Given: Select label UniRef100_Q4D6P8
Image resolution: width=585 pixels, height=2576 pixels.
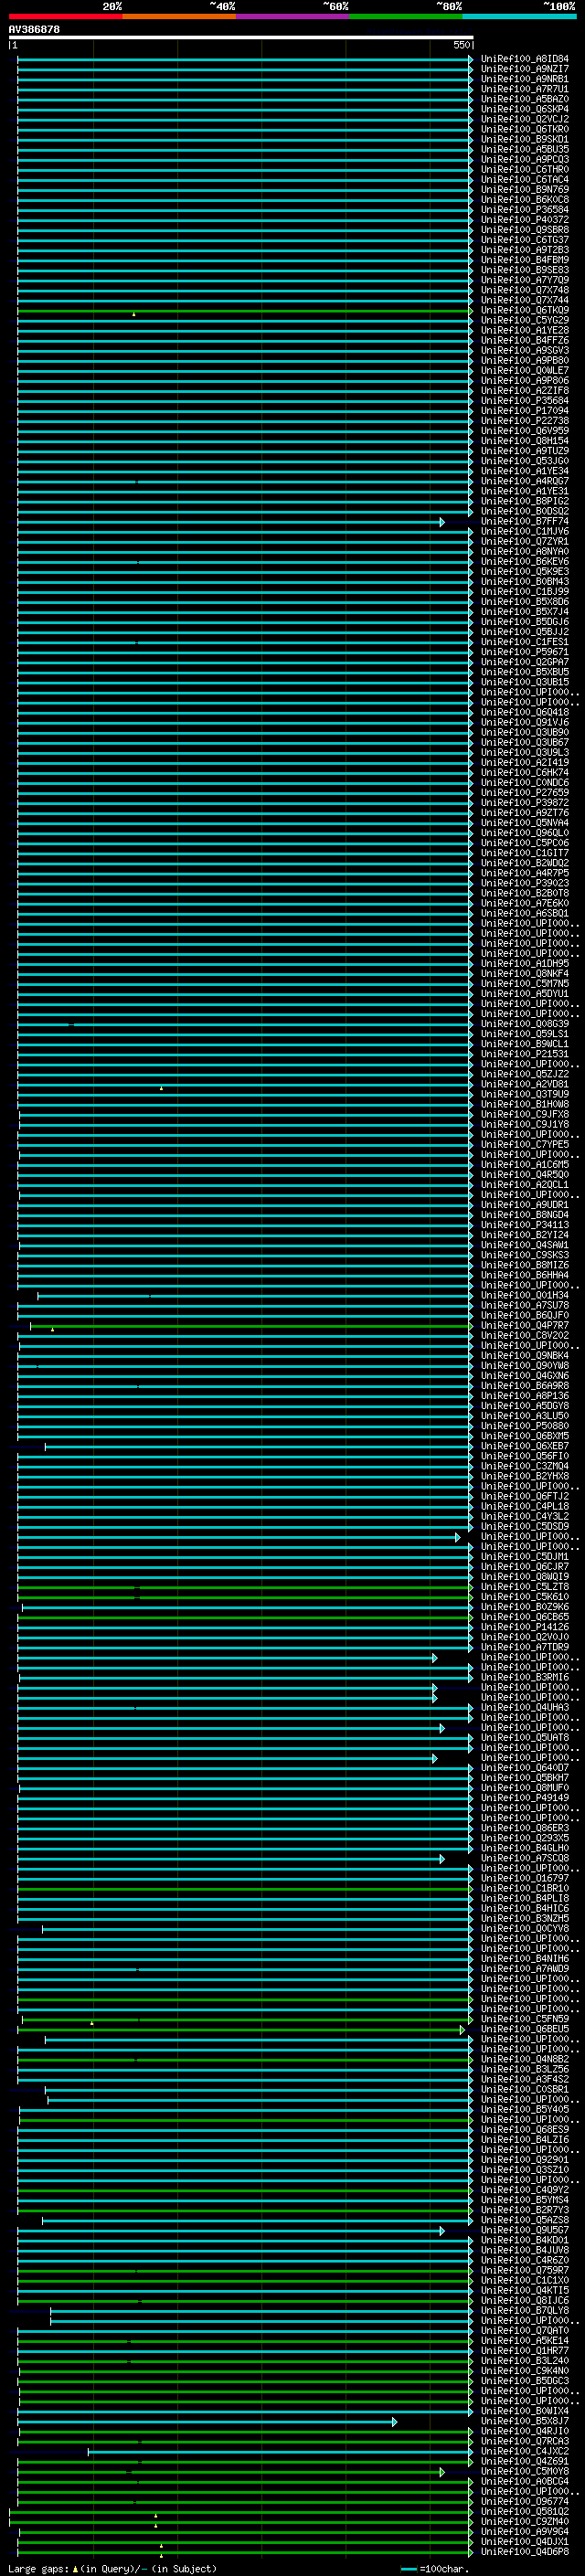Looking at the screenshot, I should 524,2552.
